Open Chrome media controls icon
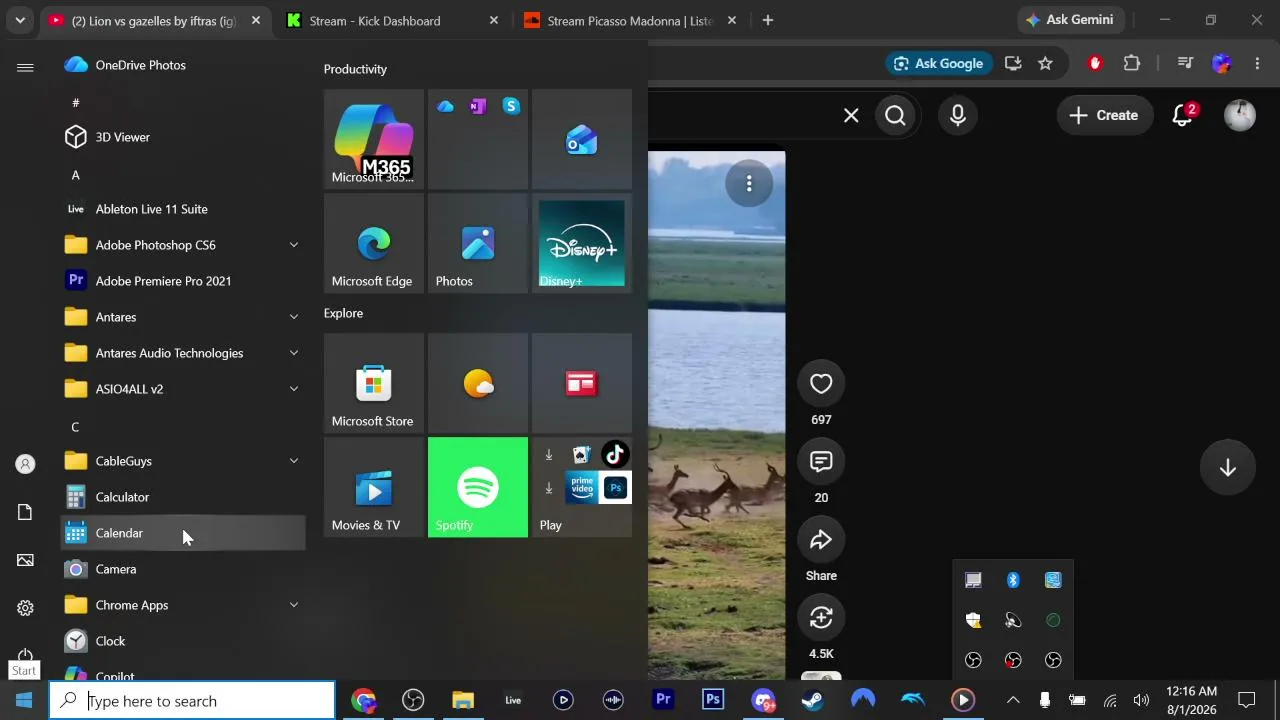 (x=1185, y=63)
